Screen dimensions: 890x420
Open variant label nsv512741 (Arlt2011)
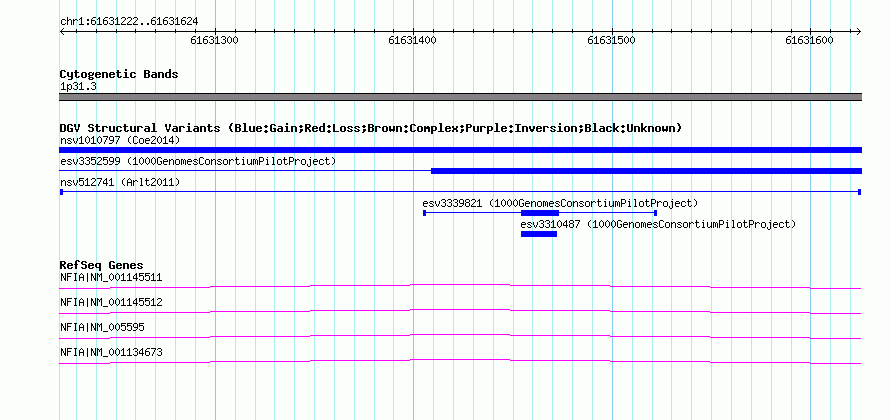pos(120,182)
